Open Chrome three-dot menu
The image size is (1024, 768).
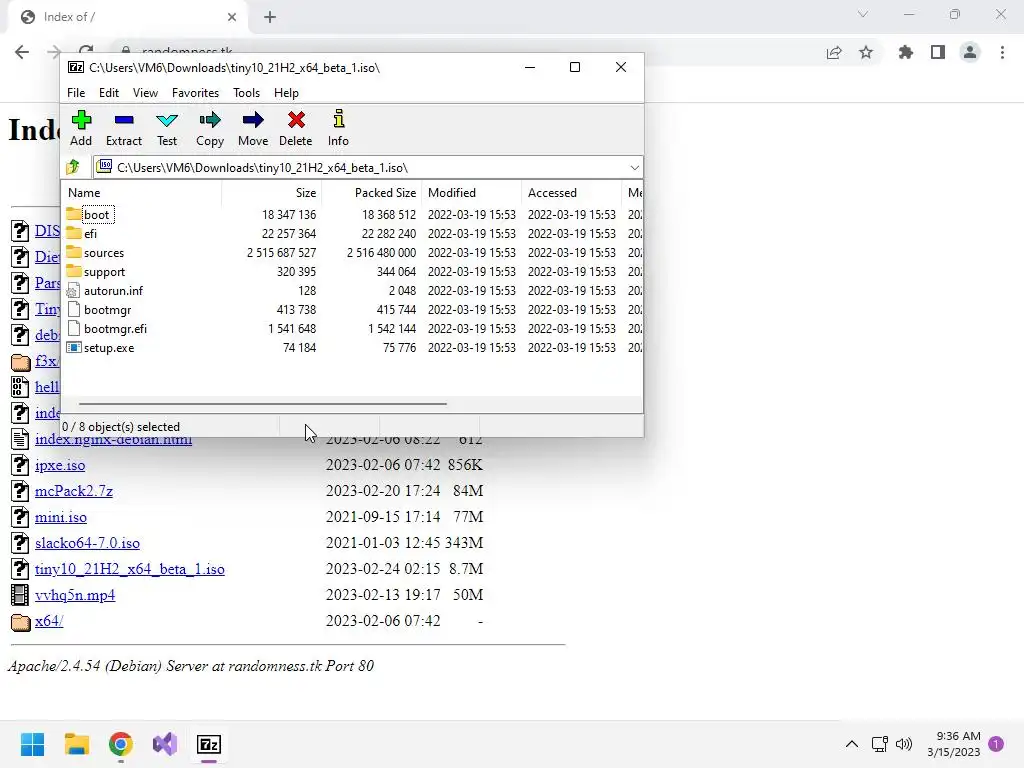click(1002, 52)
